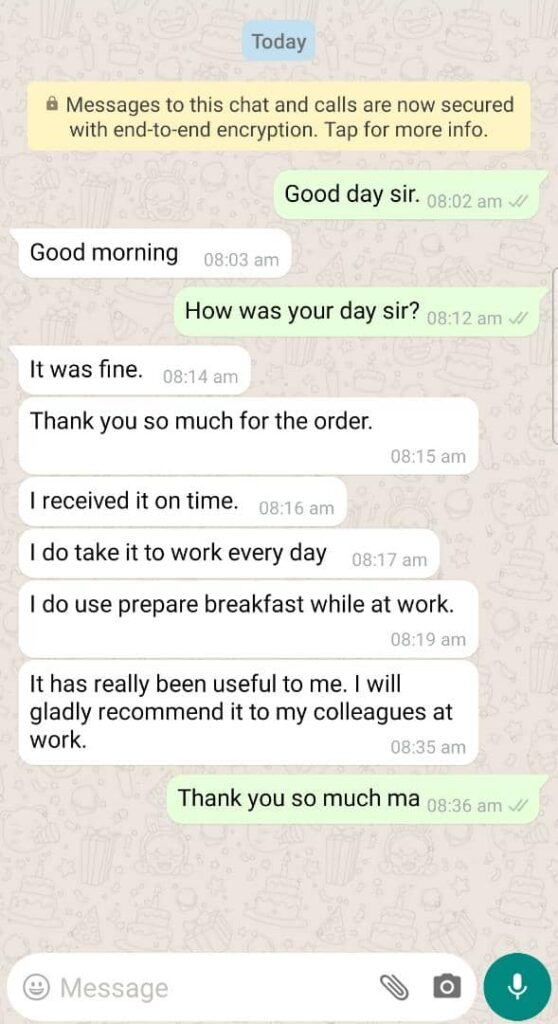Tap the lock icon in encryption notice

pyautogui.click(x=53, y=104)
